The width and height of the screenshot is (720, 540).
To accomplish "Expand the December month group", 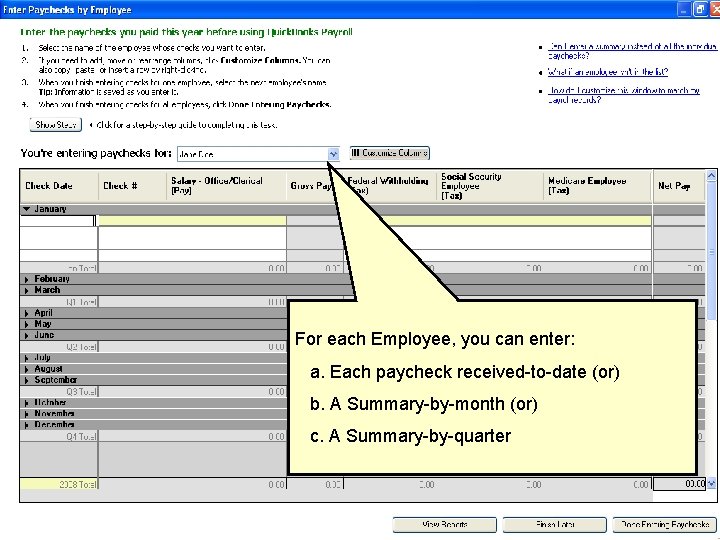I will (x=27, y=425).
